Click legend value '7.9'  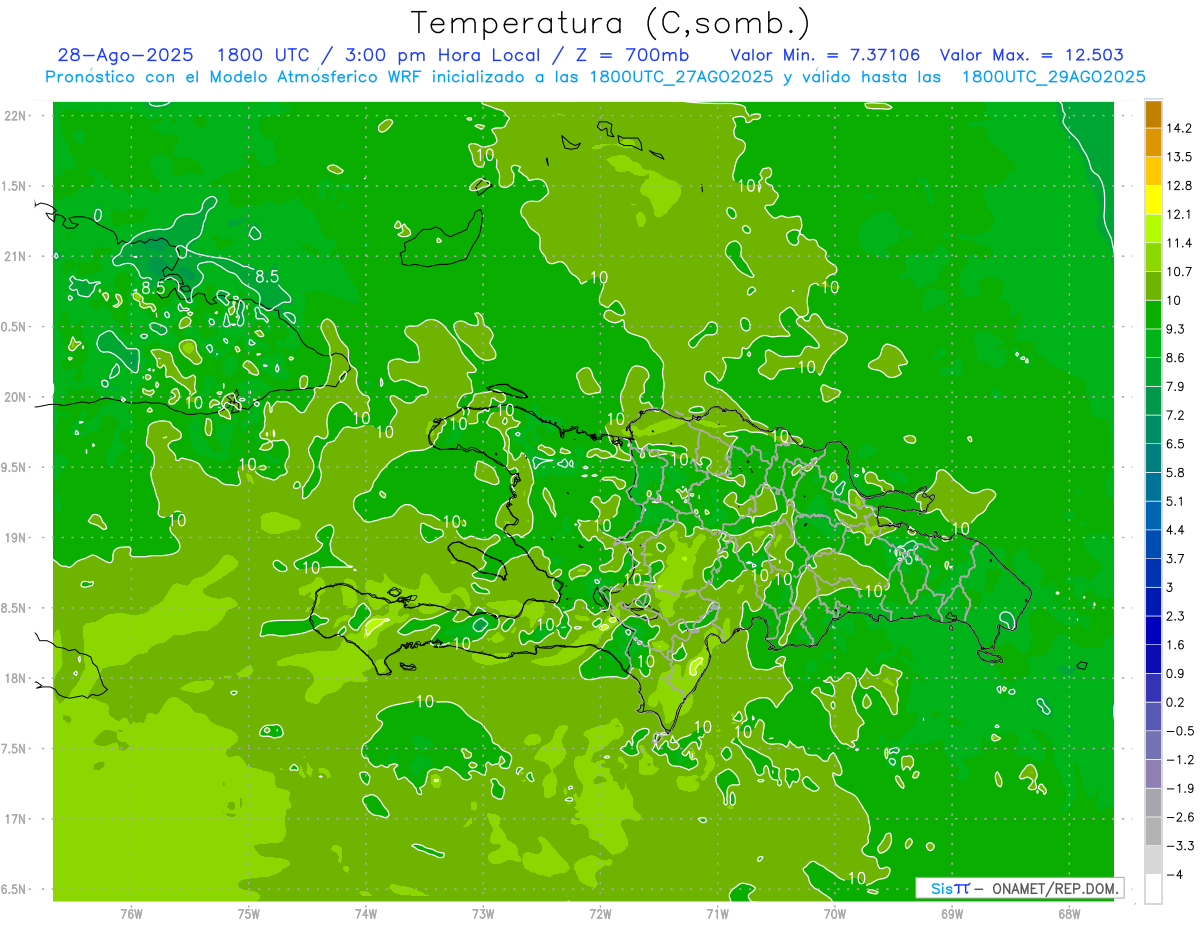(1176, 386)
